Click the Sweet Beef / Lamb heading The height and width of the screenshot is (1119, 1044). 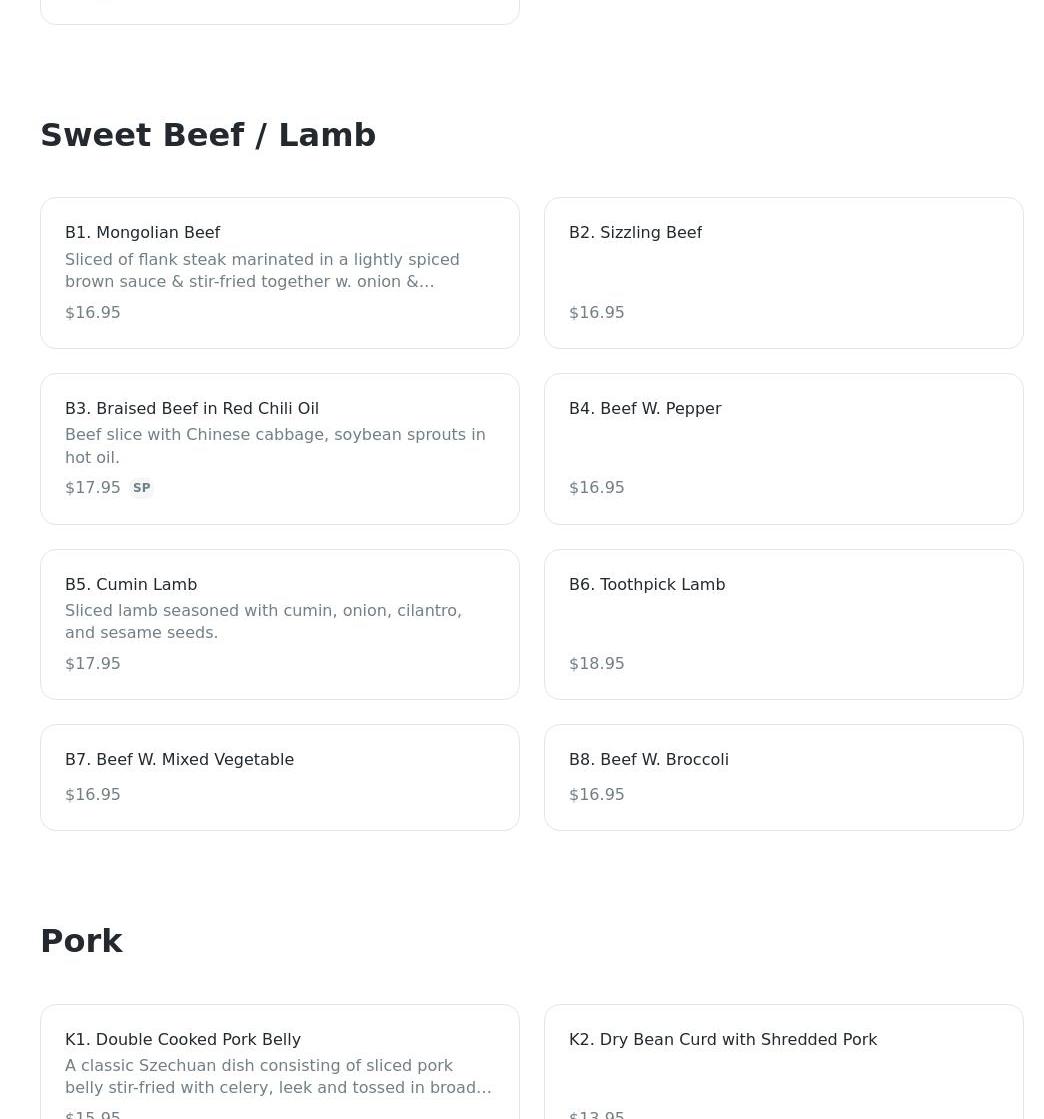click(x=208, y=135)
